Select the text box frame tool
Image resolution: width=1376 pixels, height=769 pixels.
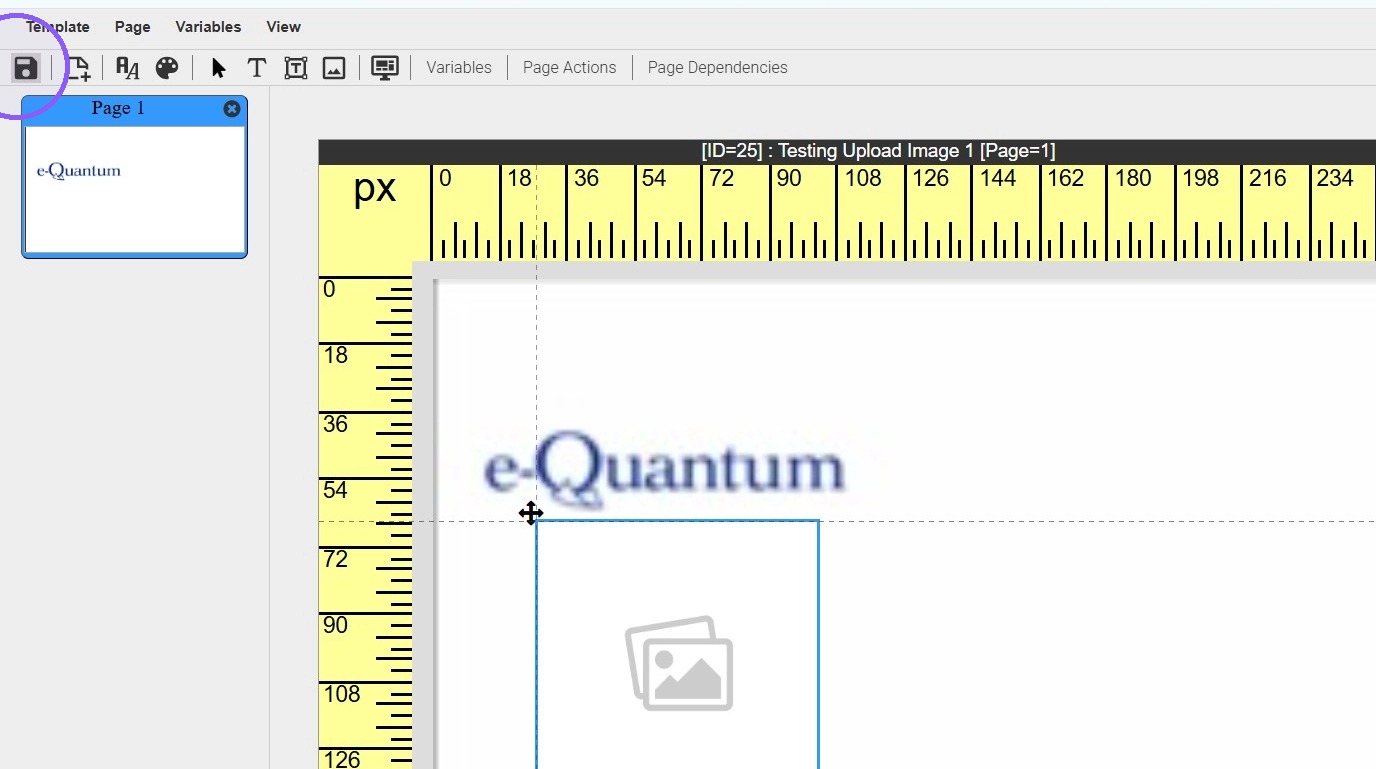click(x=296, y=68)
